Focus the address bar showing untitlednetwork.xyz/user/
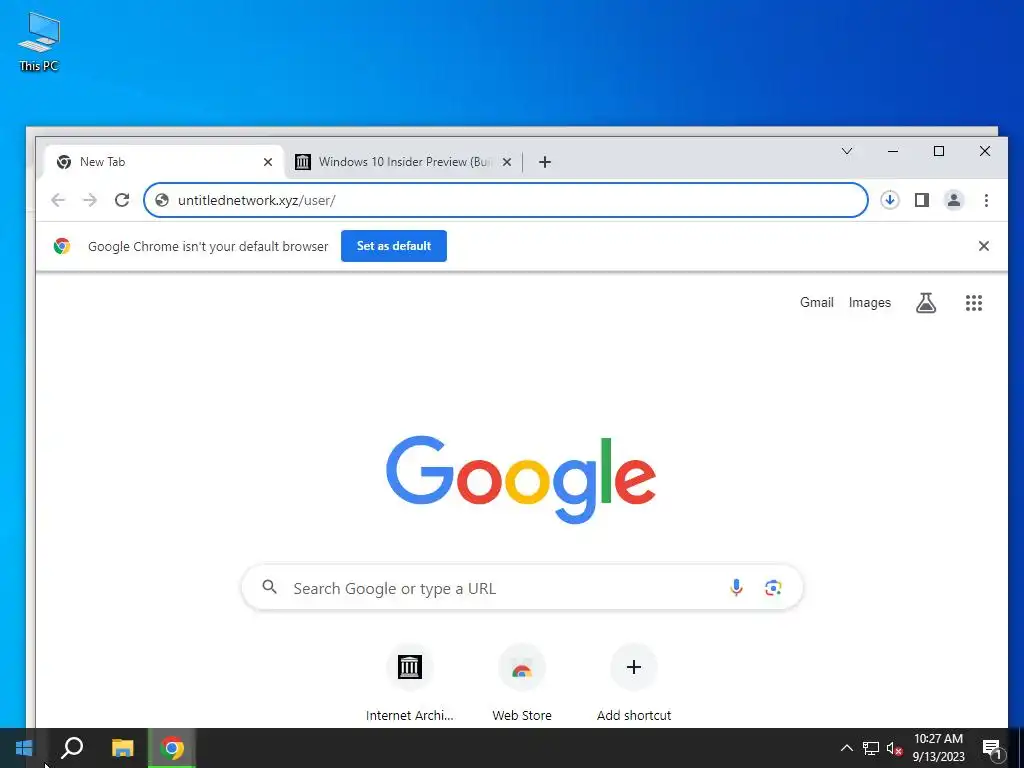This screenshot has height=768, width=1024. (505, 200)
